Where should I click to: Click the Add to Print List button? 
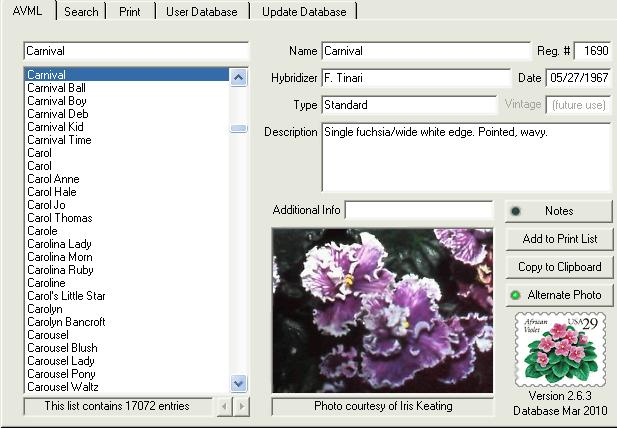pyautogui.click(x=559, y=239)
